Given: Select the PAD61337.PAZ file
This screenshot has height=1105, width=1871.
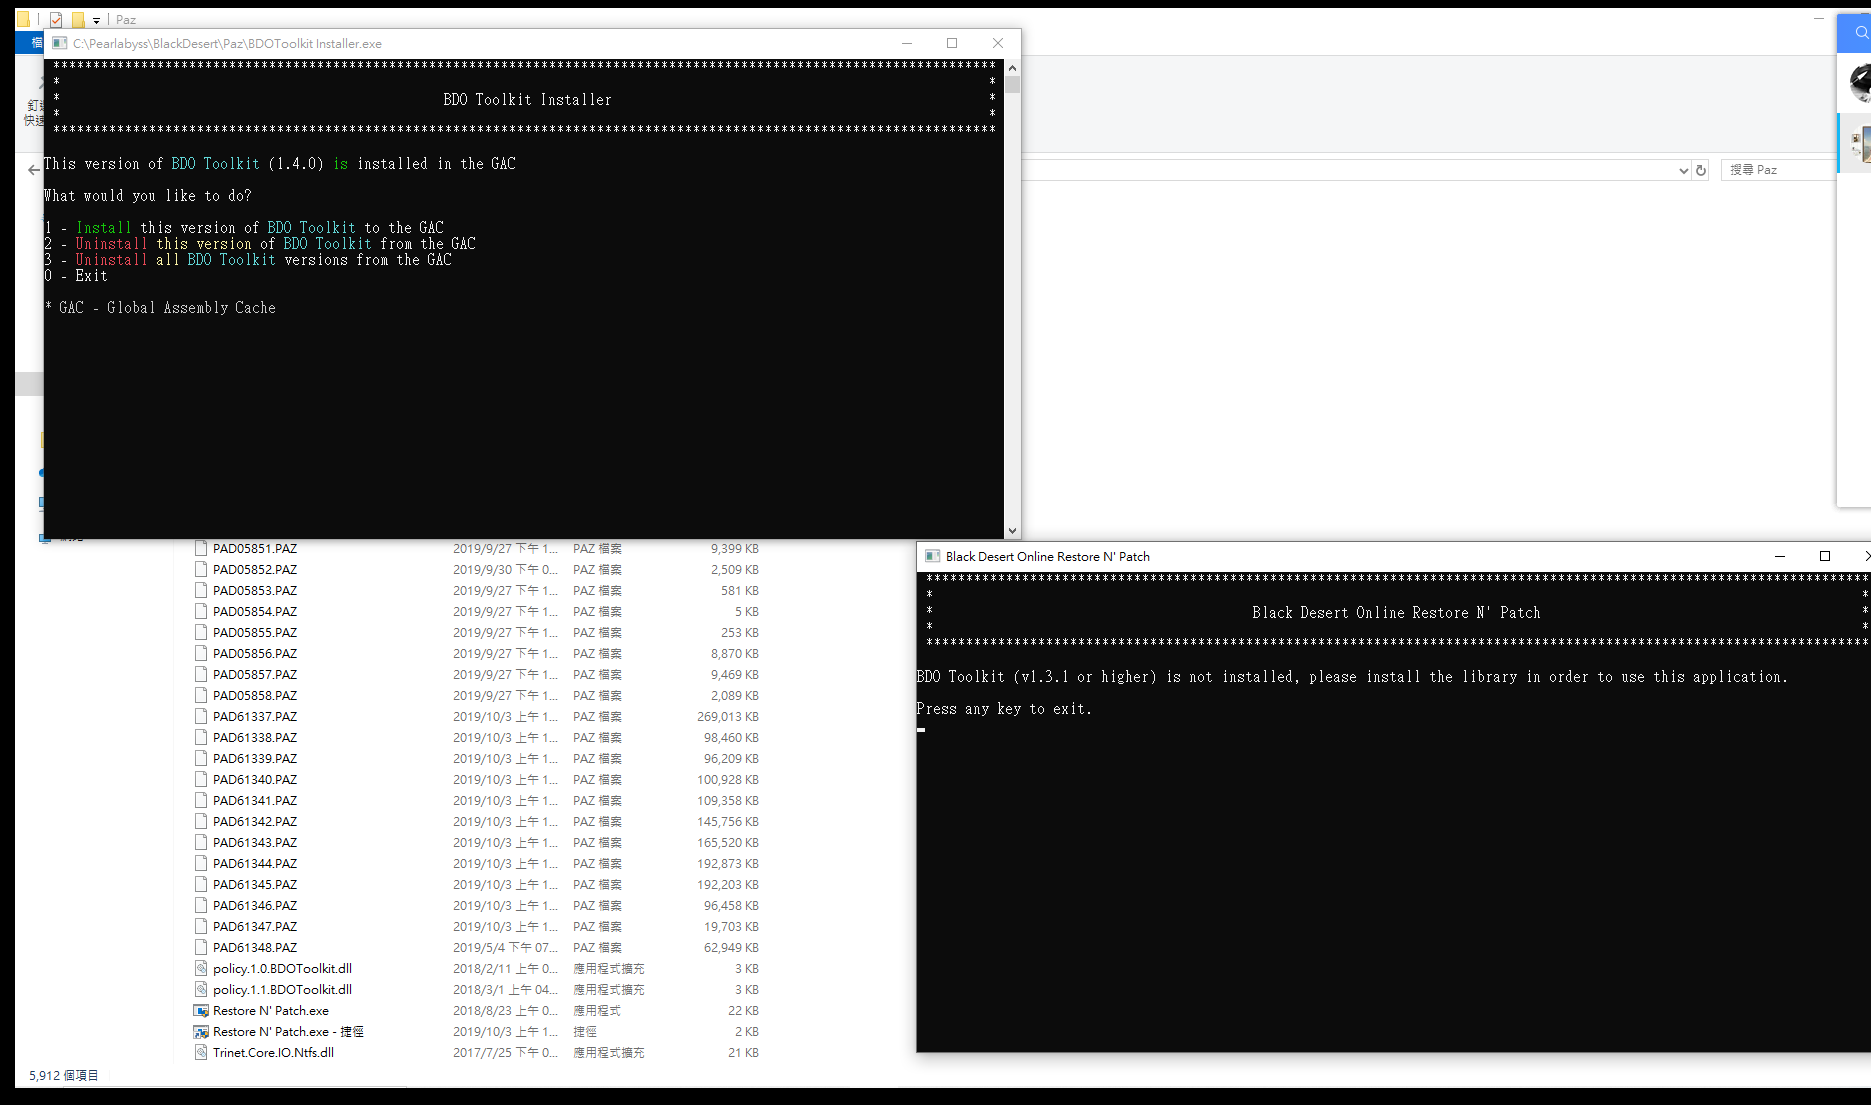Looking at the screenshot, I should tap(255, 717).
